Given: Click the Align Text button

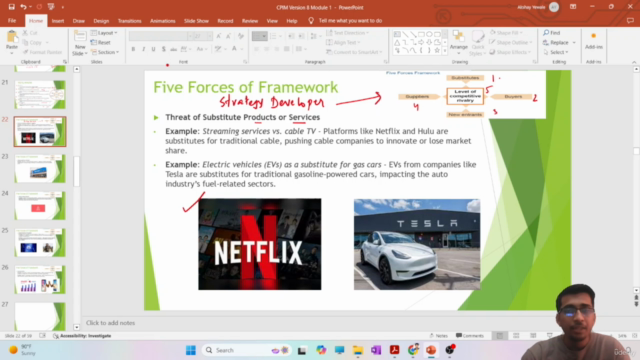Looking at the screenshot, I should [344, 42].
